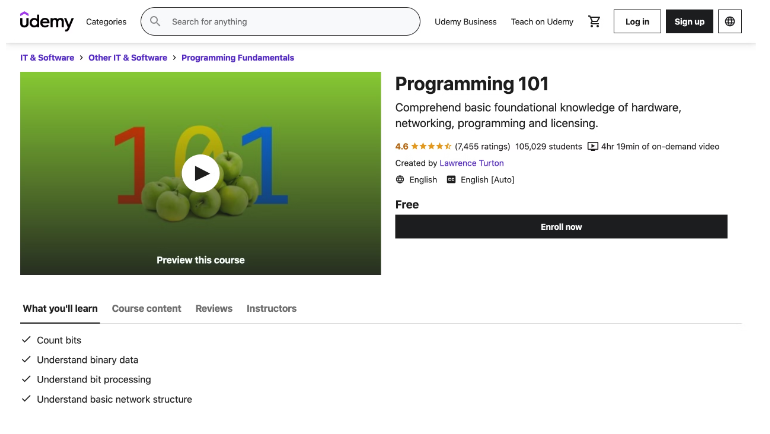Open the language globe button
770x434 pixels.
(730, 21)
